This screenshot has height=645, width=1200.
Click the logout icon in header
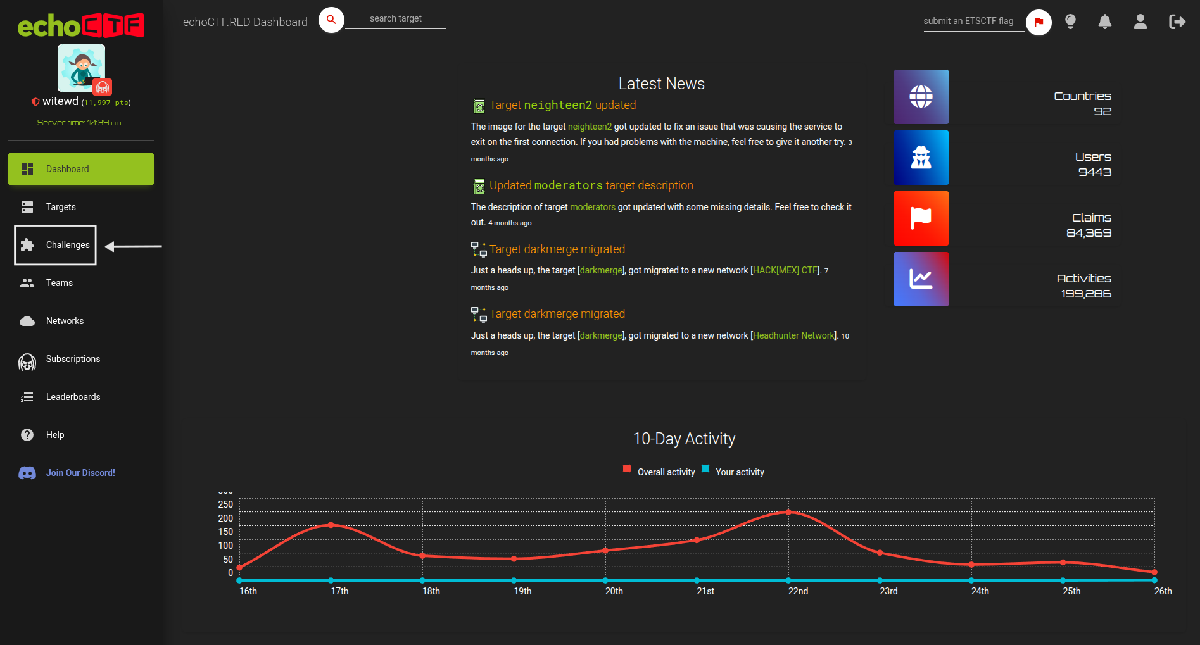pos(1177,21)
